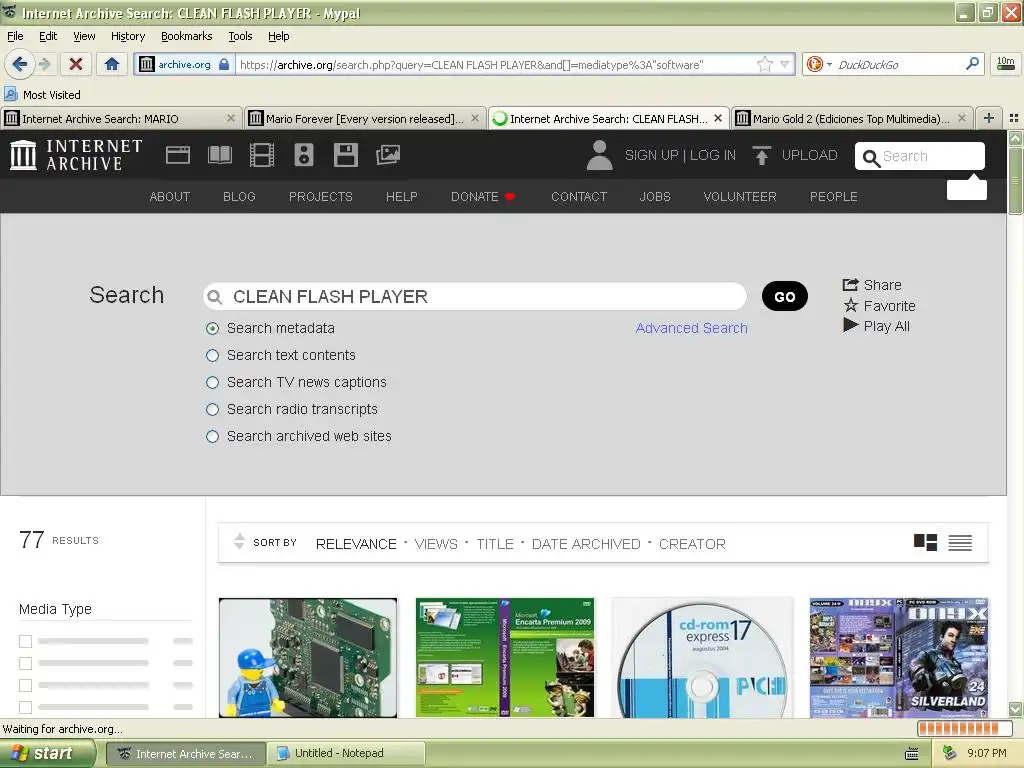The width and height of the screenshot is (1024, 768).
Task: Open the Software floppy disk icon
Action: click(345, 155)
